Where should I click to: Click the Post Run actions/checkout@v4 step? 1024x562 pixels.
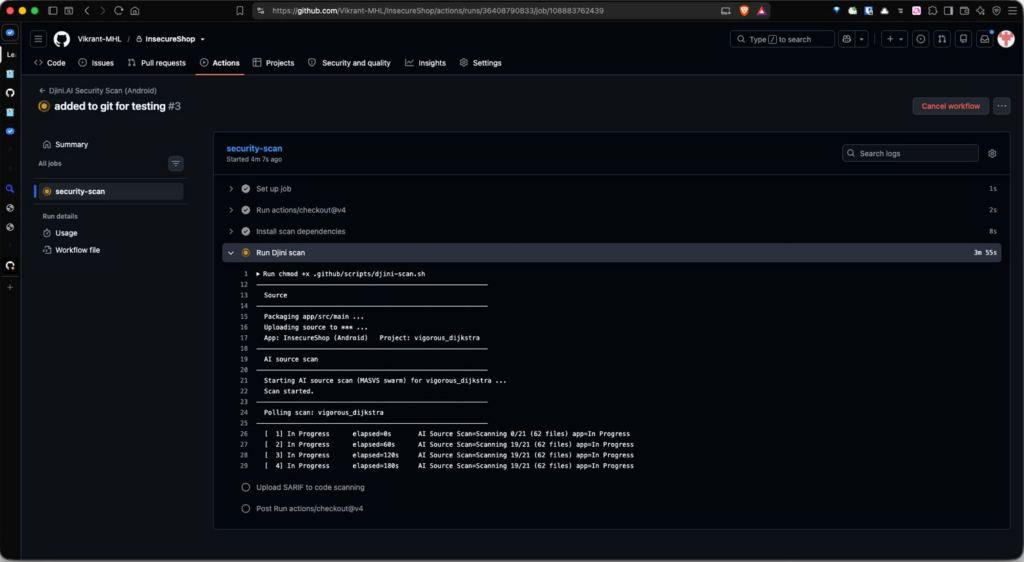(x=310, y=508)
